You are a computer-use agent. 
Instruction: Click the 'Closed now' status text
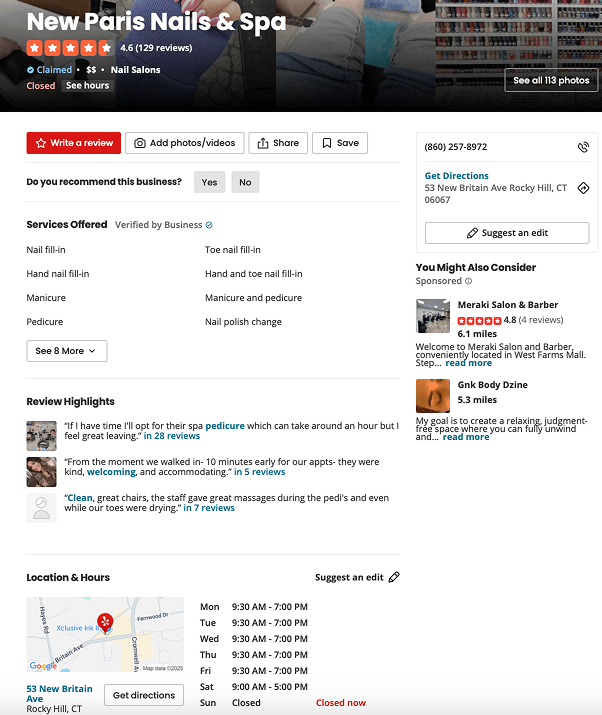coord(341,703)
